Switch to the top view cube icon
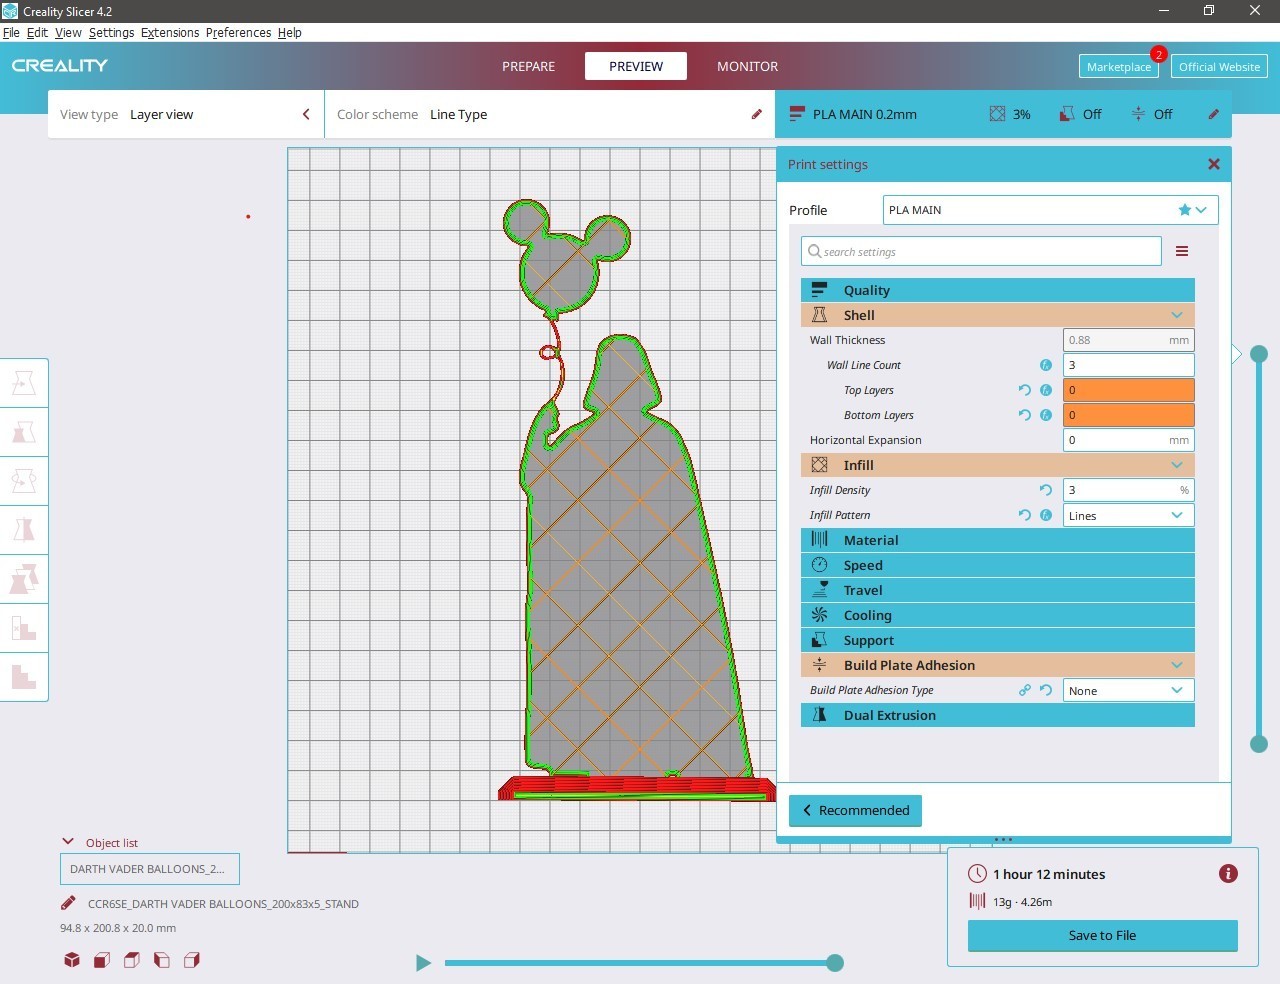Image resolution: width=1280 pixels, height=984 pixels. (132, 960)
